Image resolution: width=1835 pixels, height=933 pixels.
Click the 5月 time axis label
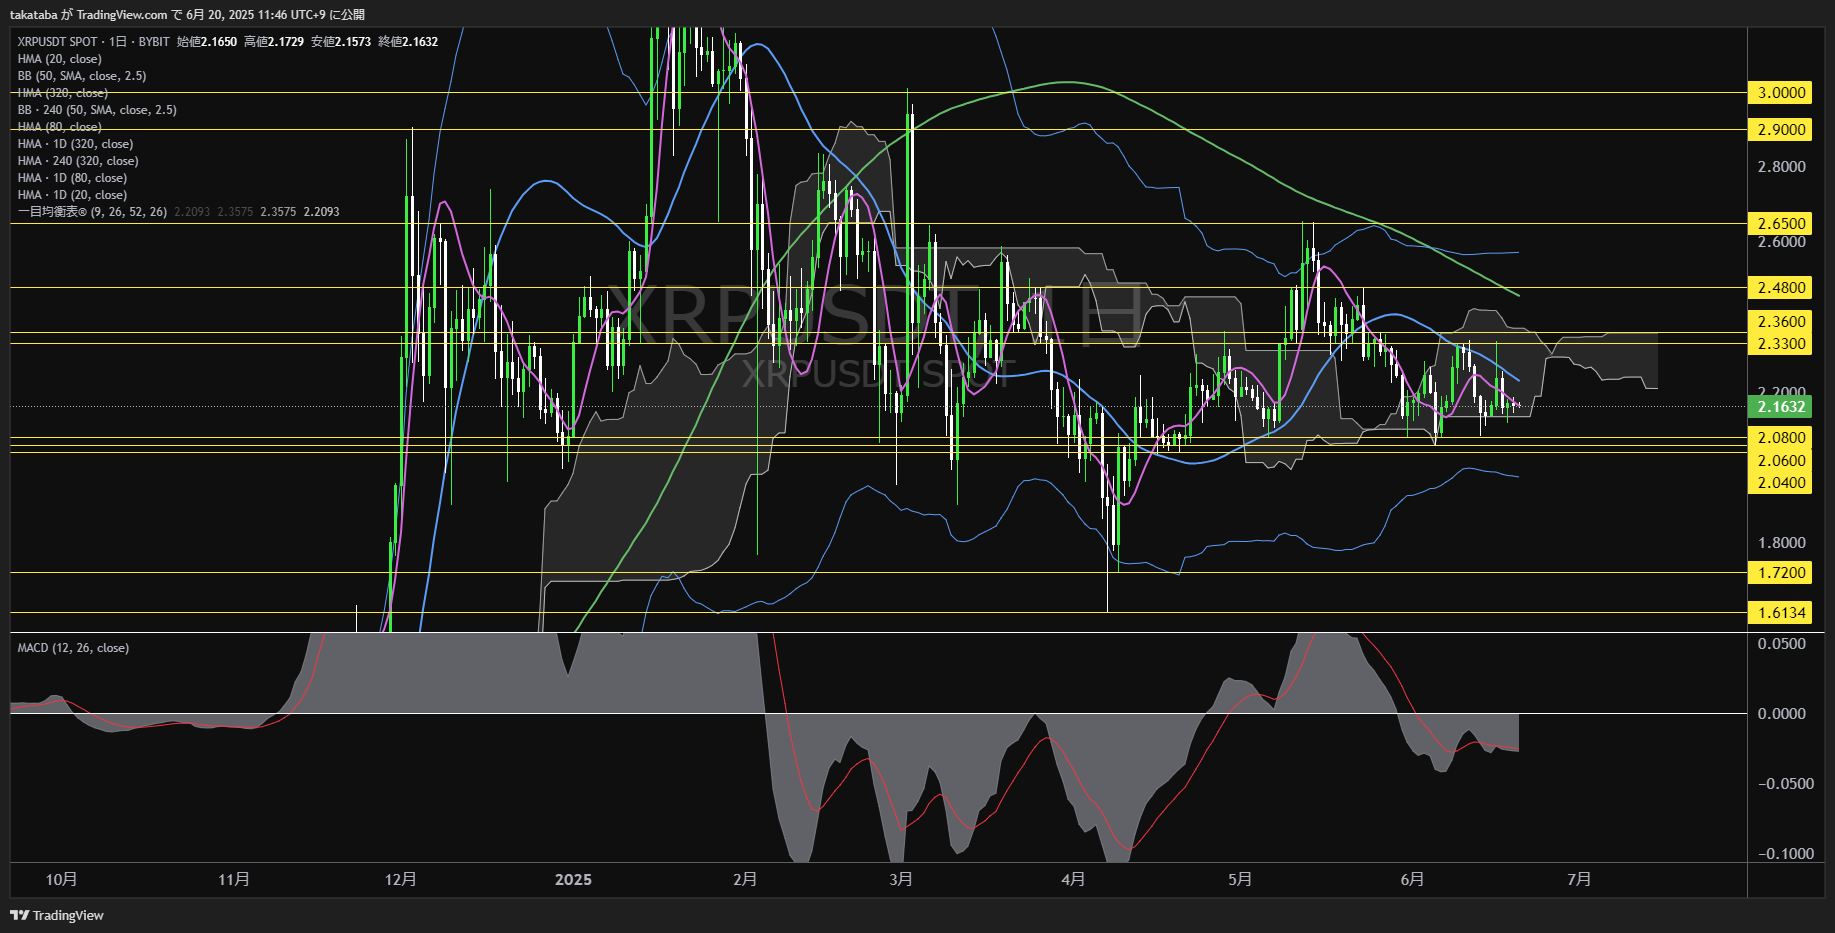pos(1240,879)
